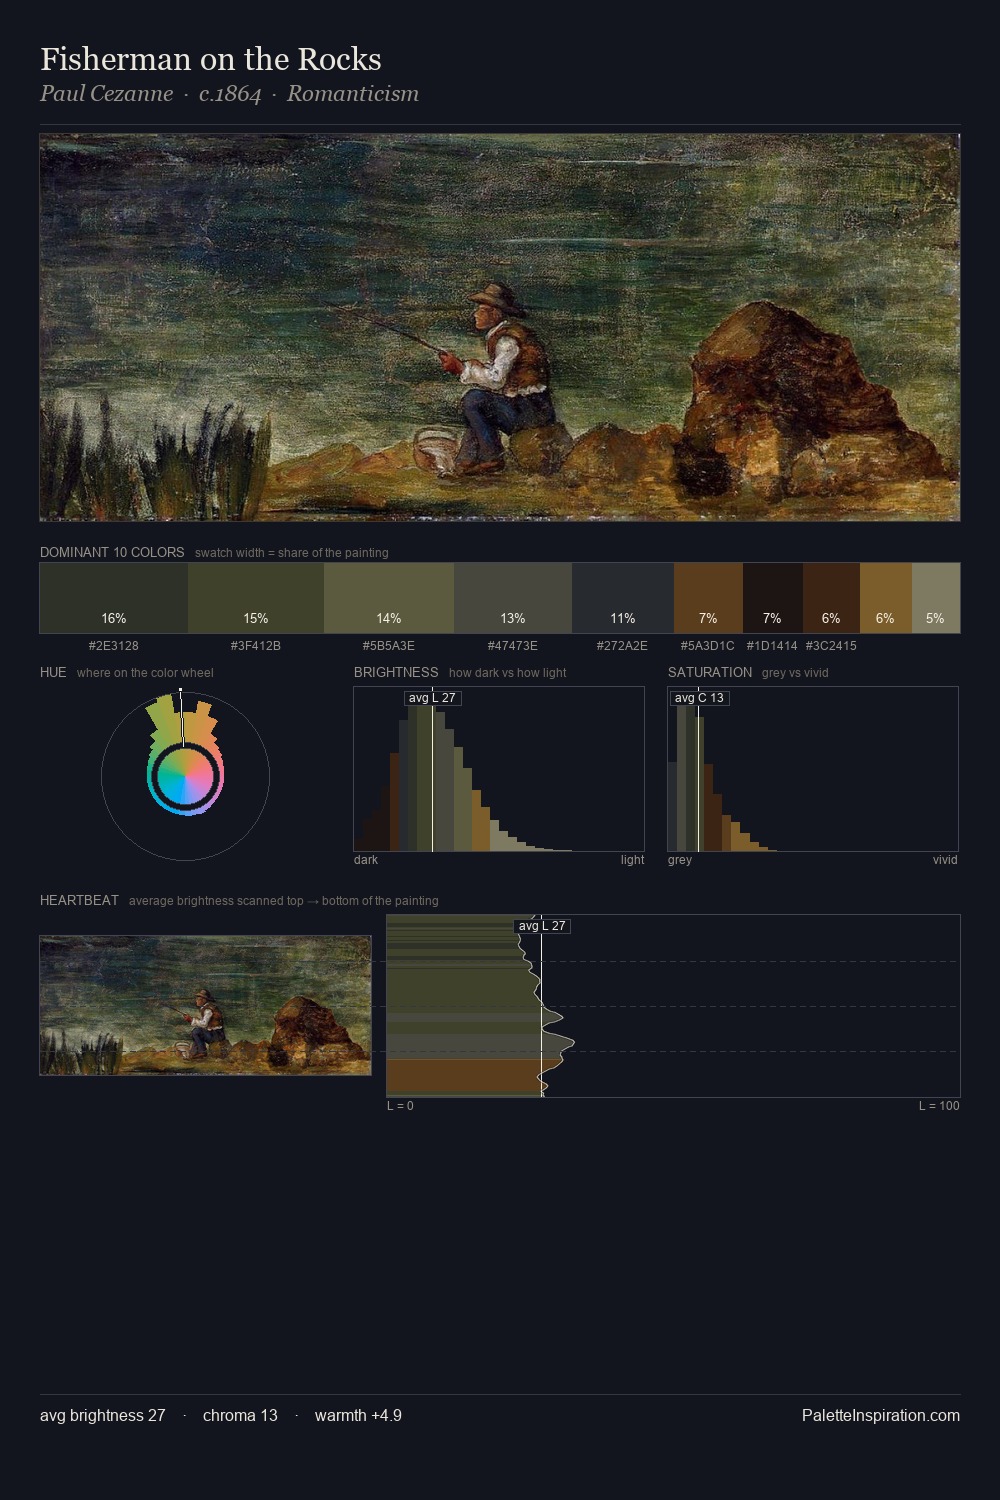Click the 'L = 100' axis label
The width and height of the screenshot is (1000, 1500).
pyautogui.click(x=939, y=1106)
